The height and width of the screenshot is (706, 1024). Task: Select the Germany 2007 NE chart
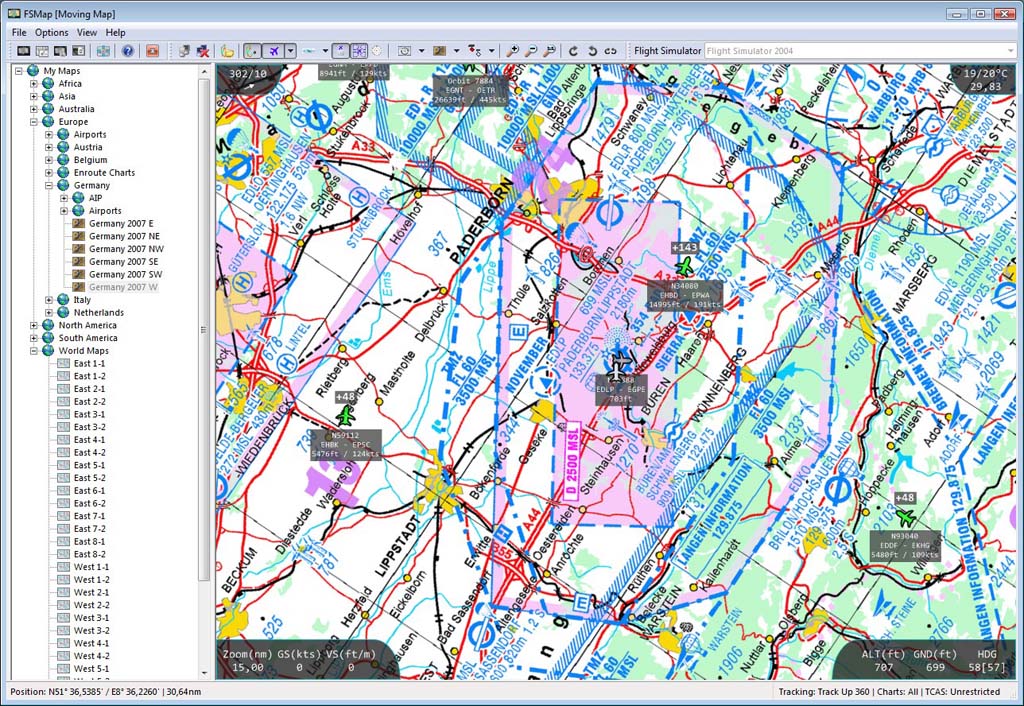click(124, 236)
